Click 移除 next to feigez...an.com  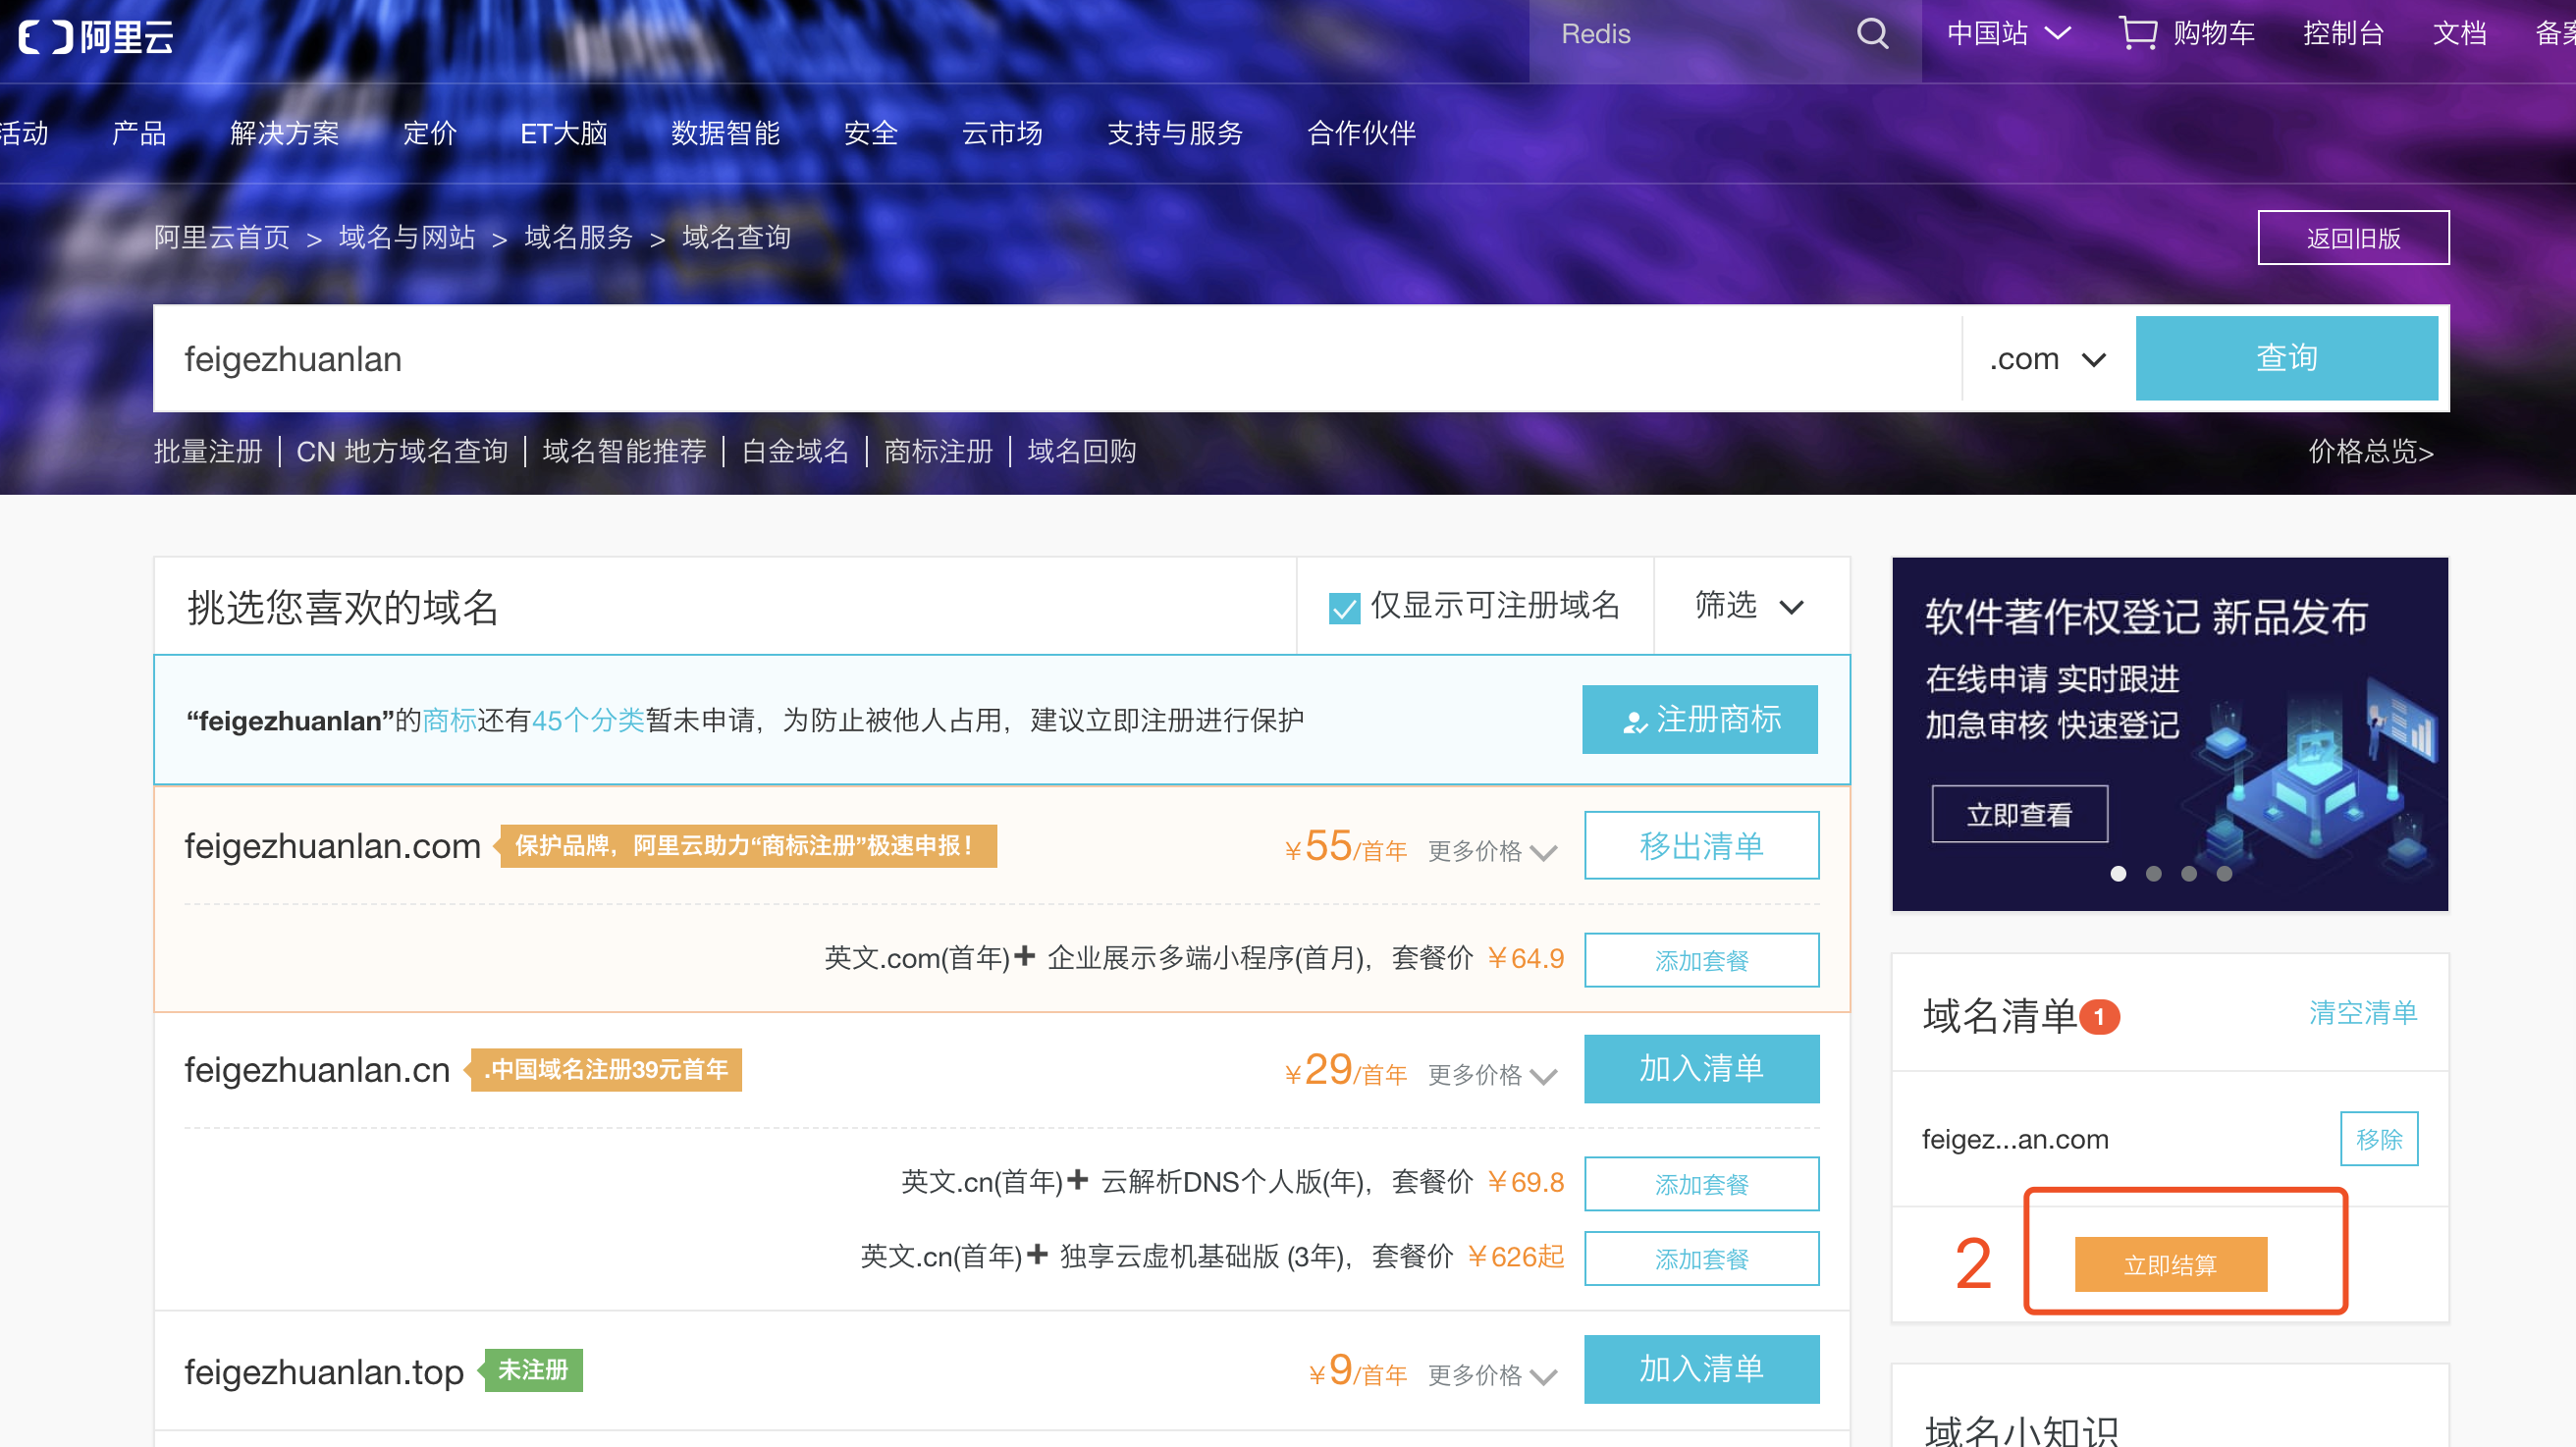pyautogui.click(x=2378, y=1138)
